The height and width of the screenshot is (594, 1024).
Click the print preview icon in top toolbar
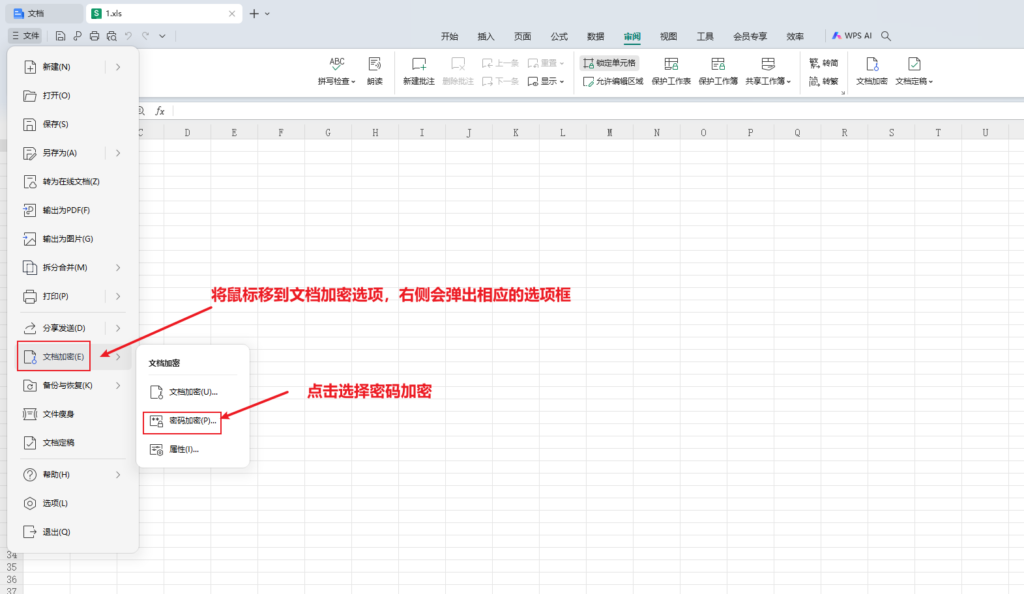click(110, 36)
